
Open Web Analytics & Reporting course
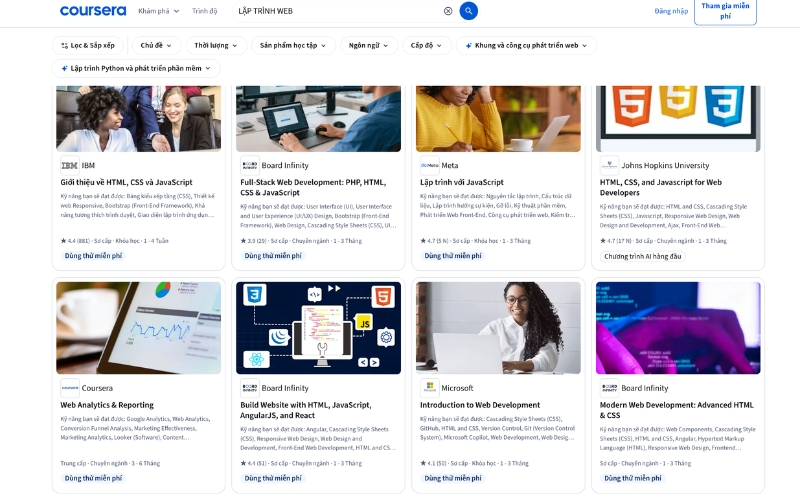tap(107, 405)
